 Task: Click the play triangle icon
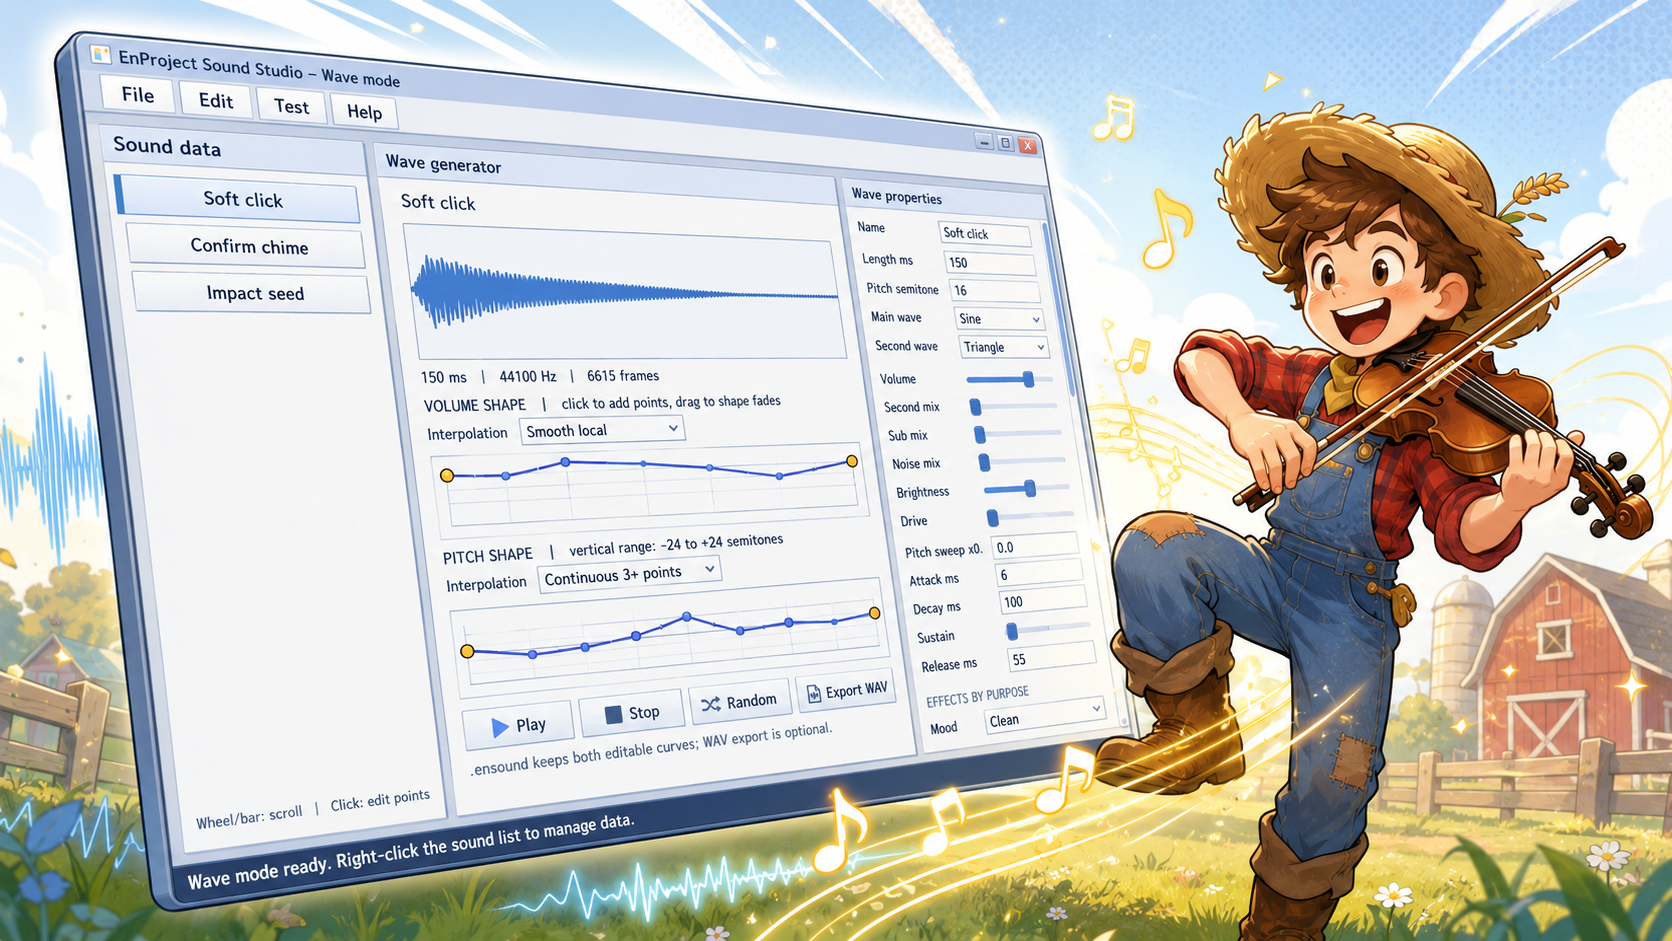(500, 727)
